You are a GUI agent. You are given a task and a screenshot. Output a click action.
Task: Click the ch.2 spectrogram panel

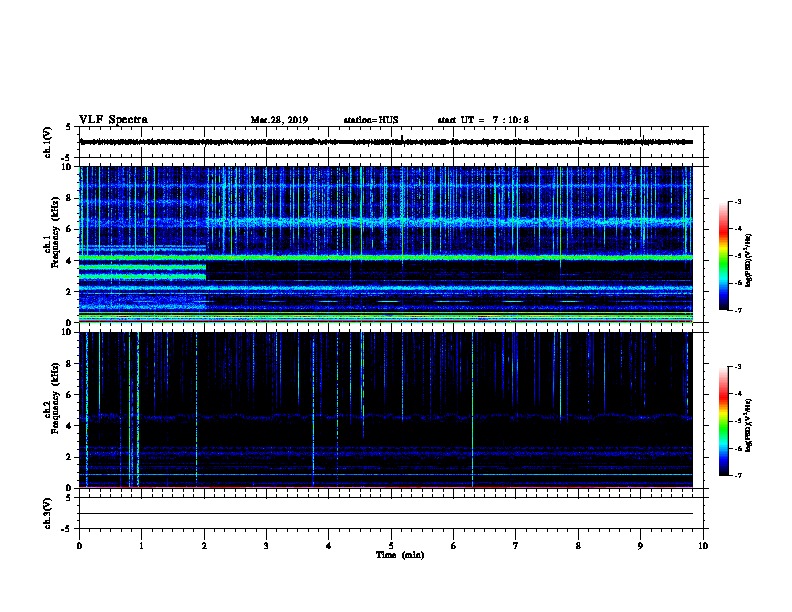(386, 410)
